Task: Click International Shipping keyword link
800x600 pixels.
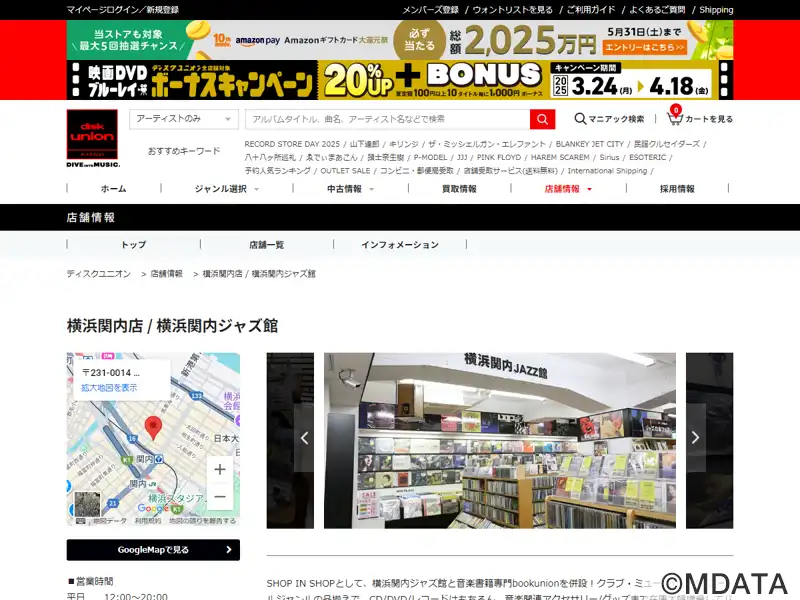Action: (607, 170)
